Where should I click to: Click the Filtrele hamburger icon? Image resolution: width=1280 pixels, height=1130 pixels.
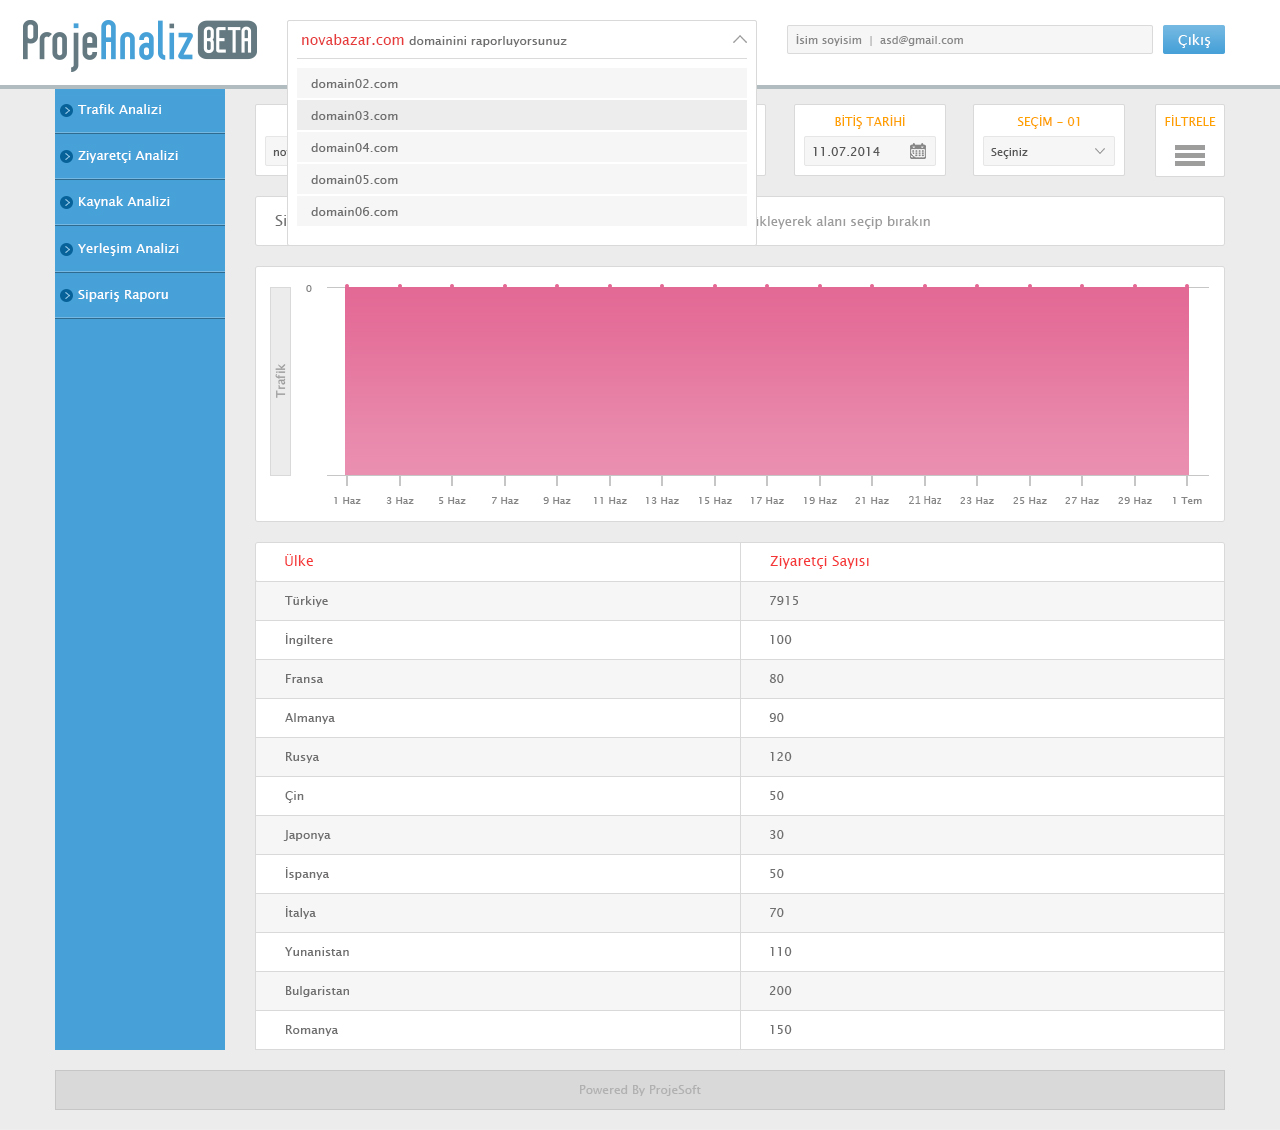1189,155
